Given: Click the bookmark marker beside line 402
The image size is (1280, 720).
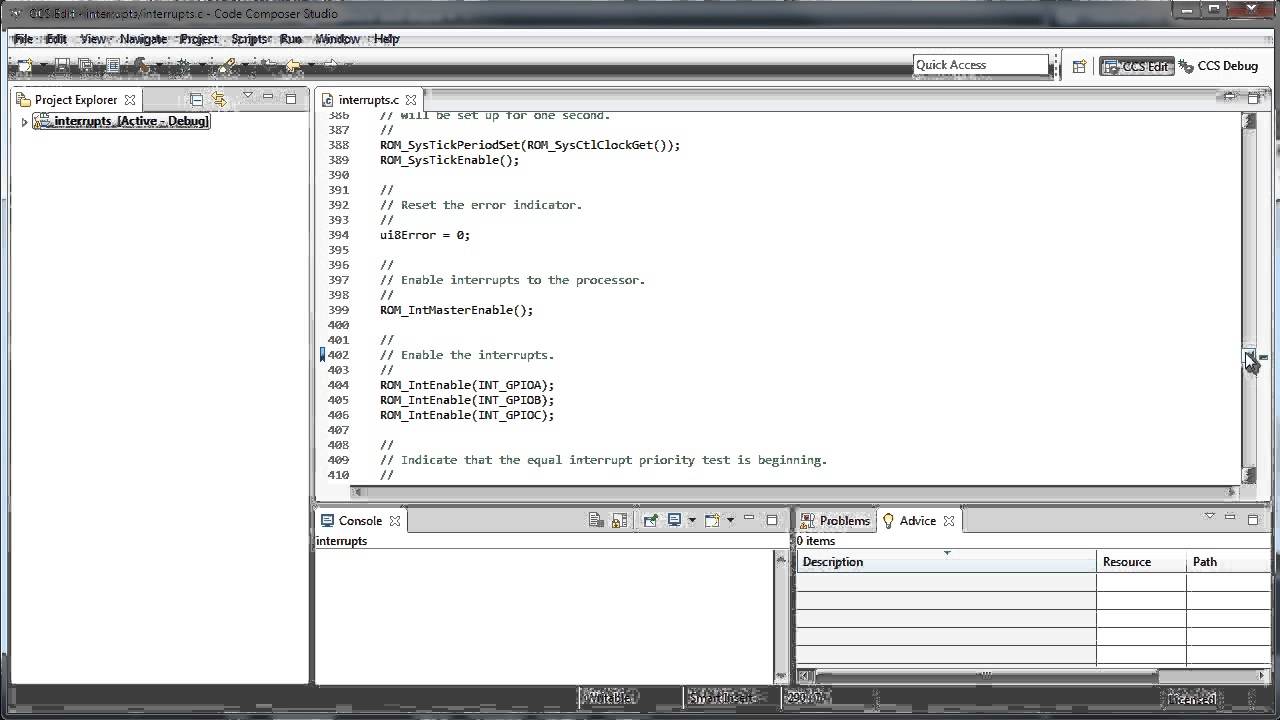Looking at the screenshot, I should click(x=322, y=354).
